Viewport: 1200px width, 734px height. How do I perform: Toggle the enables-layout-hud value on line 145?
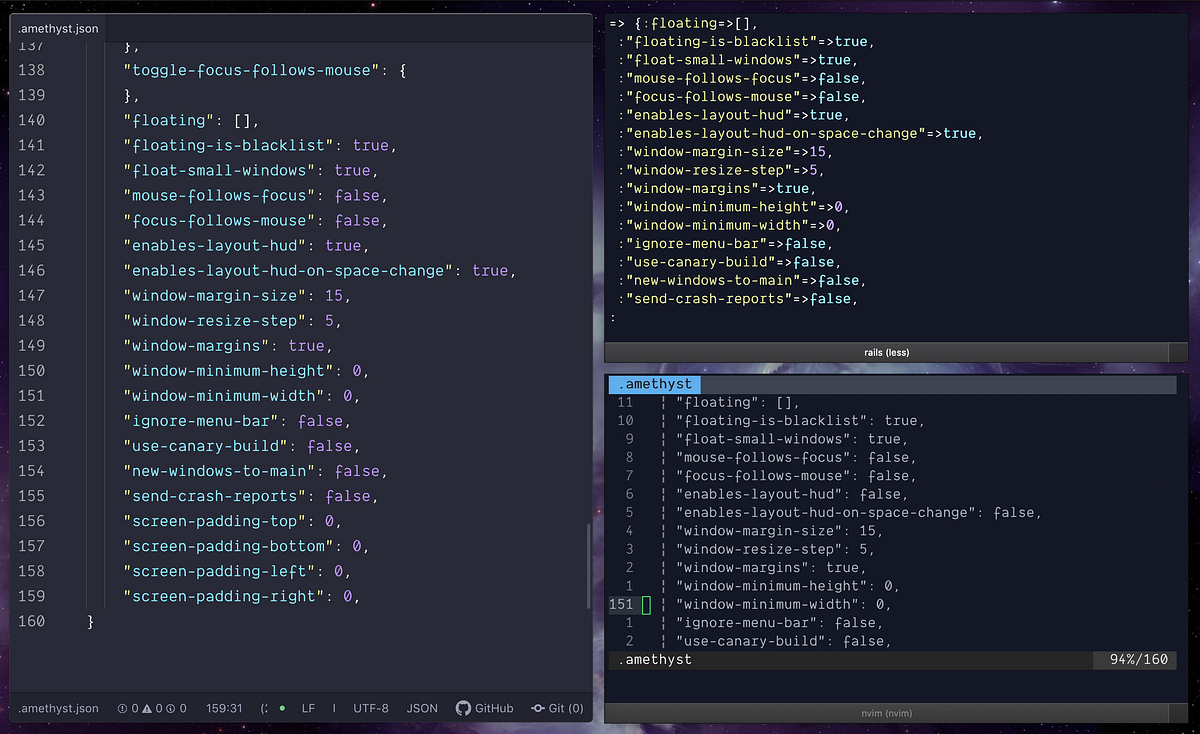pos(343,245)
